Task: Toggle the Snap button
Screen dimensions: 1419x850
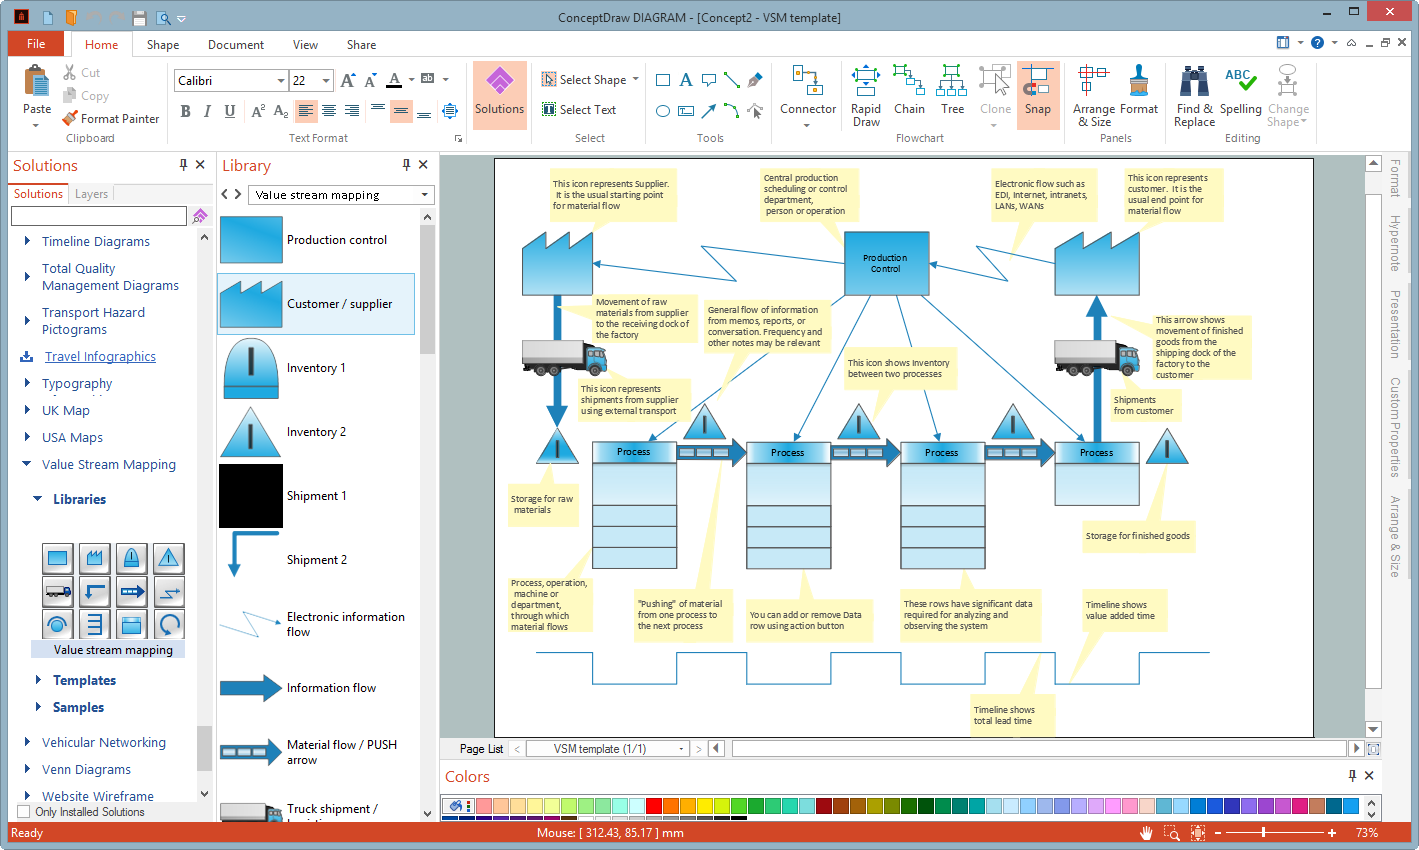Action: 1037,90
